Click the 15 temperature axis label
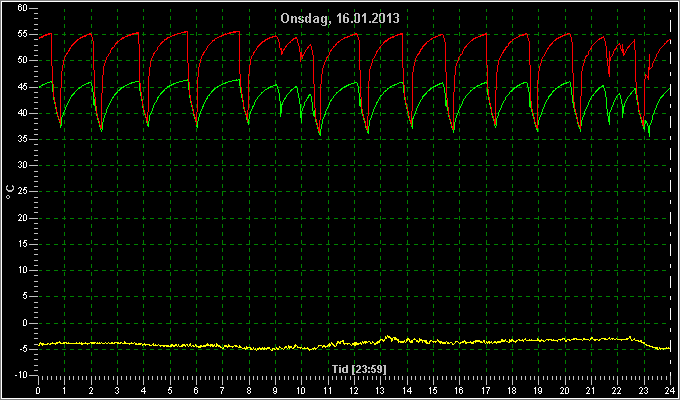Viewport: 680px width, 400px height. [23, 244]
